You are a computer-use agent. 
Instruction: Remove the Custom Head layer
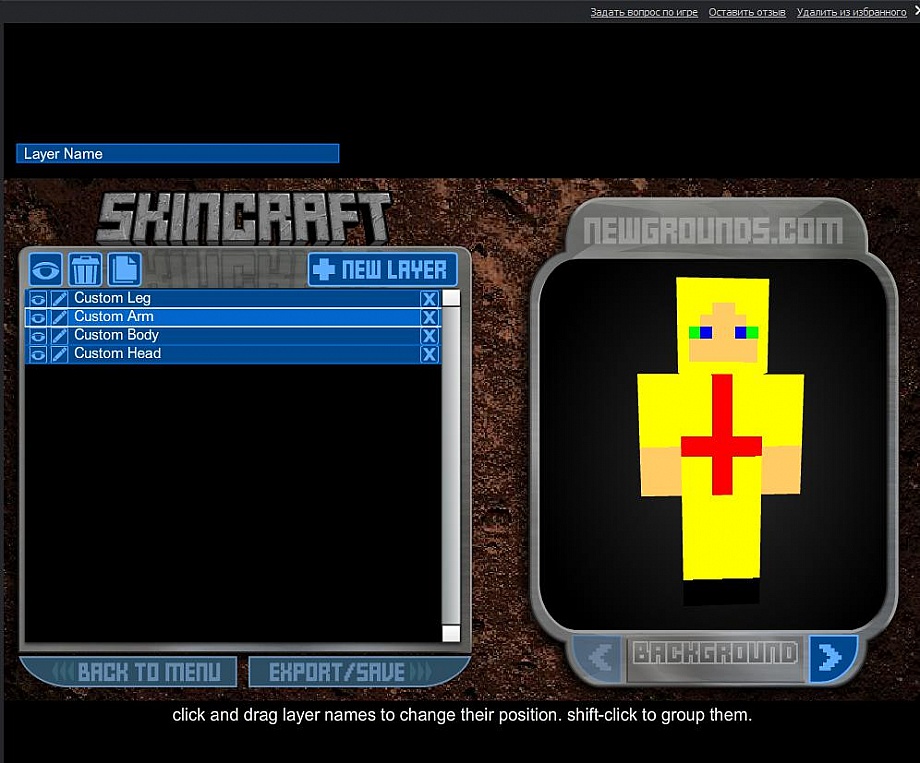[429, 354]
